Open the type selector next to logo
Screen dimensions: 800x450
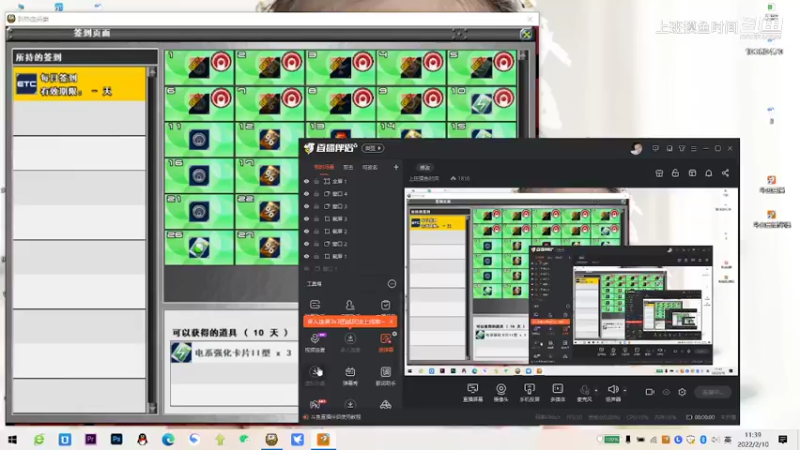[x=373, y=148]
